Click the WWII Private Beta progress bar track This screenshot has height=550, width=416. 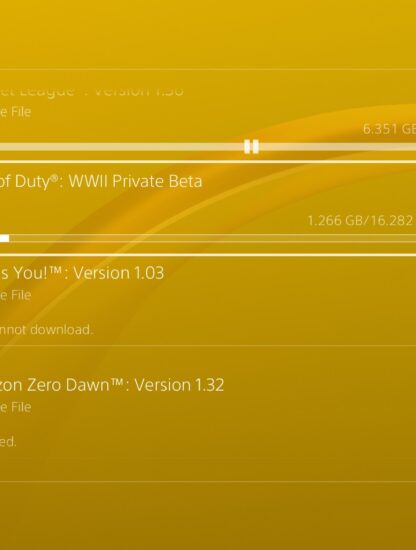click(x=208, y=239)
